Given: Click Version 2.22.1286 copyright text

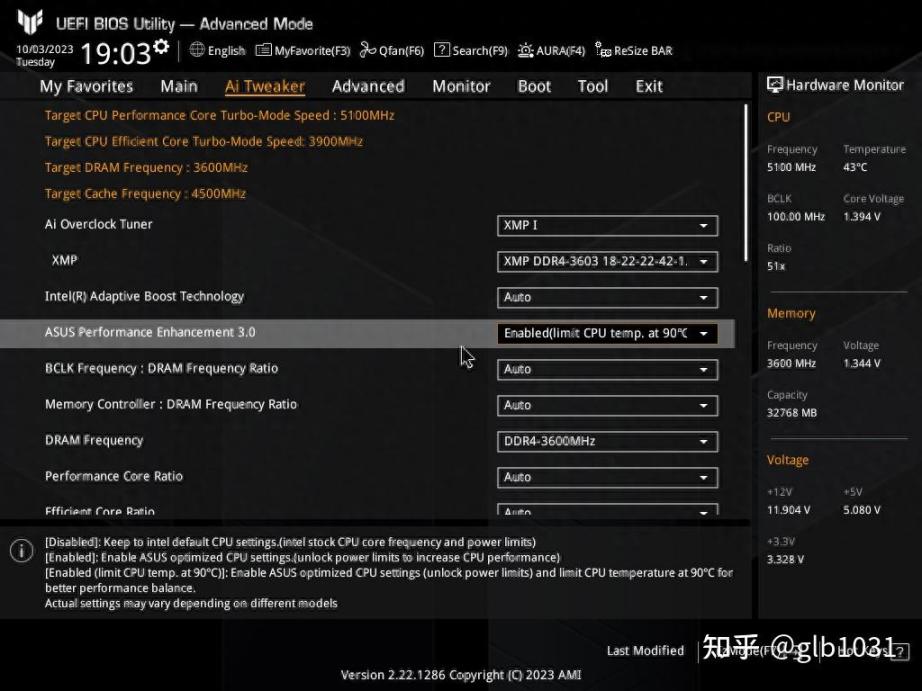Looking at the screenshot, I should click(x=461, y=675).
